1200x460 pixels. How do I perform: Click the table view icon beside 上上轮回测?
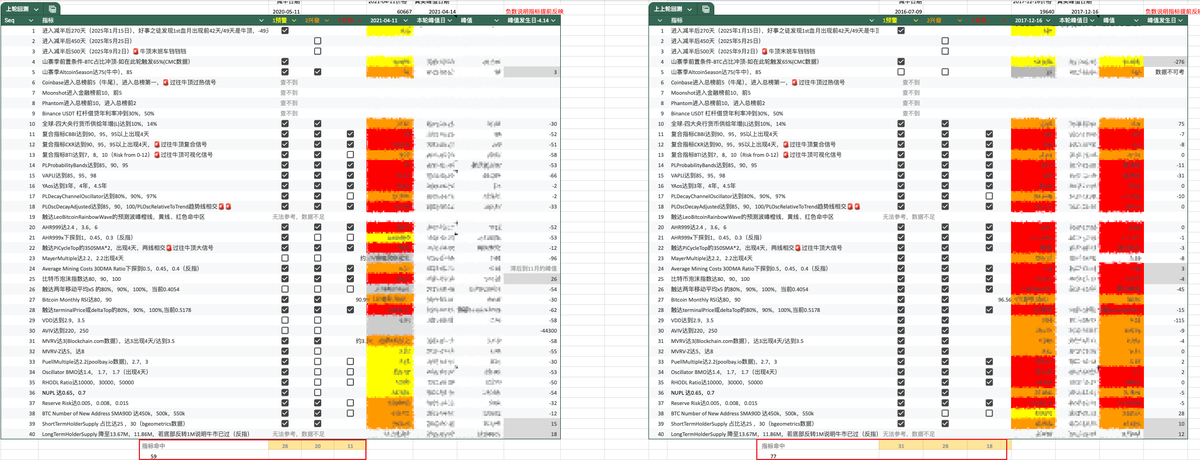(707, 8)
